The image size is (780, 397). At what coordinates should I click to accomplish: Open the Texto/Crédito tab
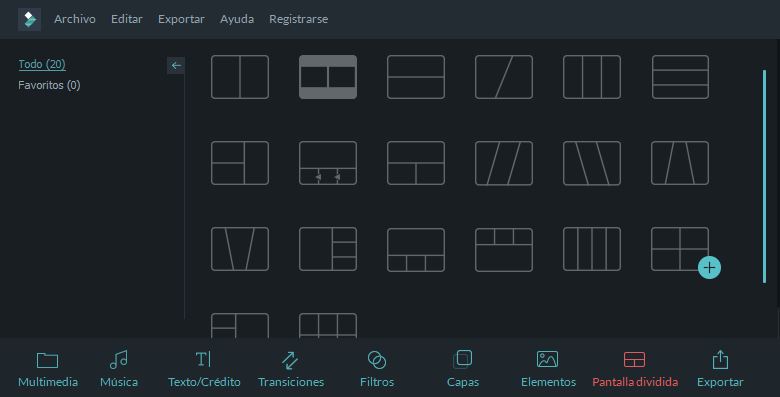pos(204,369)
